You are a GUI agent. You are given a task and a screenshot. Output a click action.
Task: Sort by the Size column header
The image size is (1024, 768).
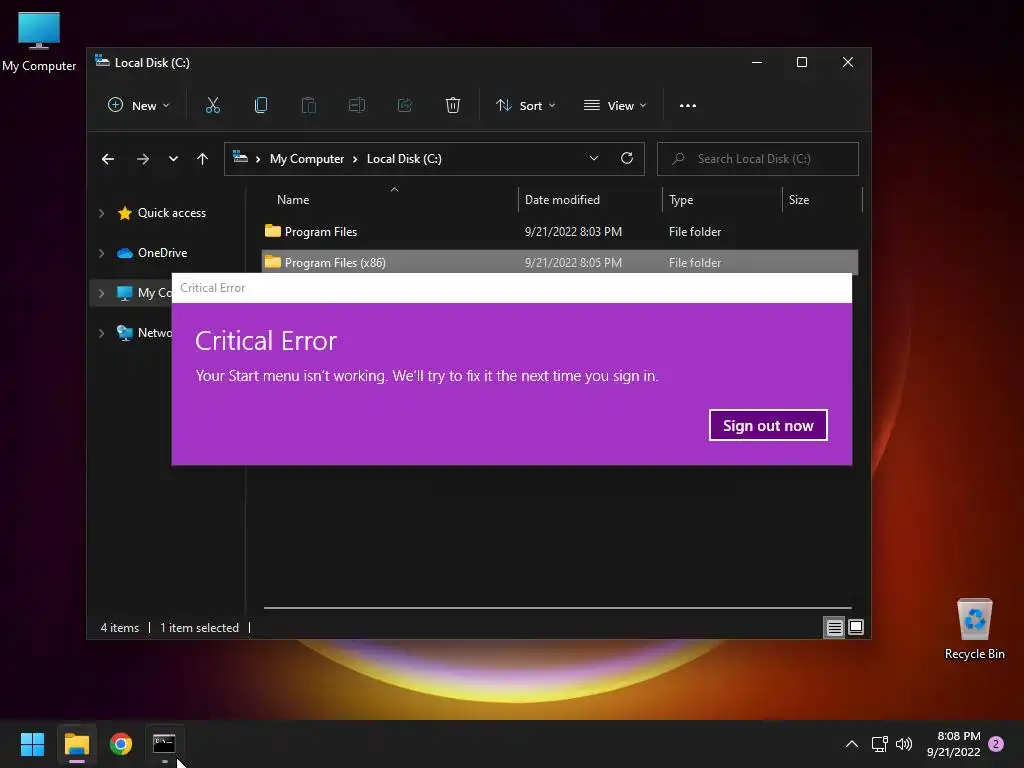(799, 200)
